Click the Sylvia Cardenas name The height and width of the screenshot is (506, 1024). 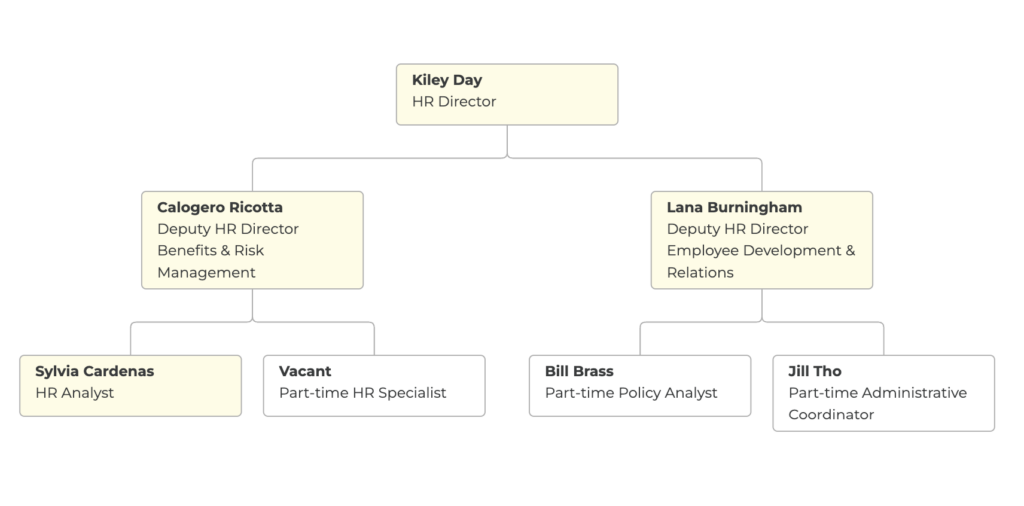click(x=94, y=371)
